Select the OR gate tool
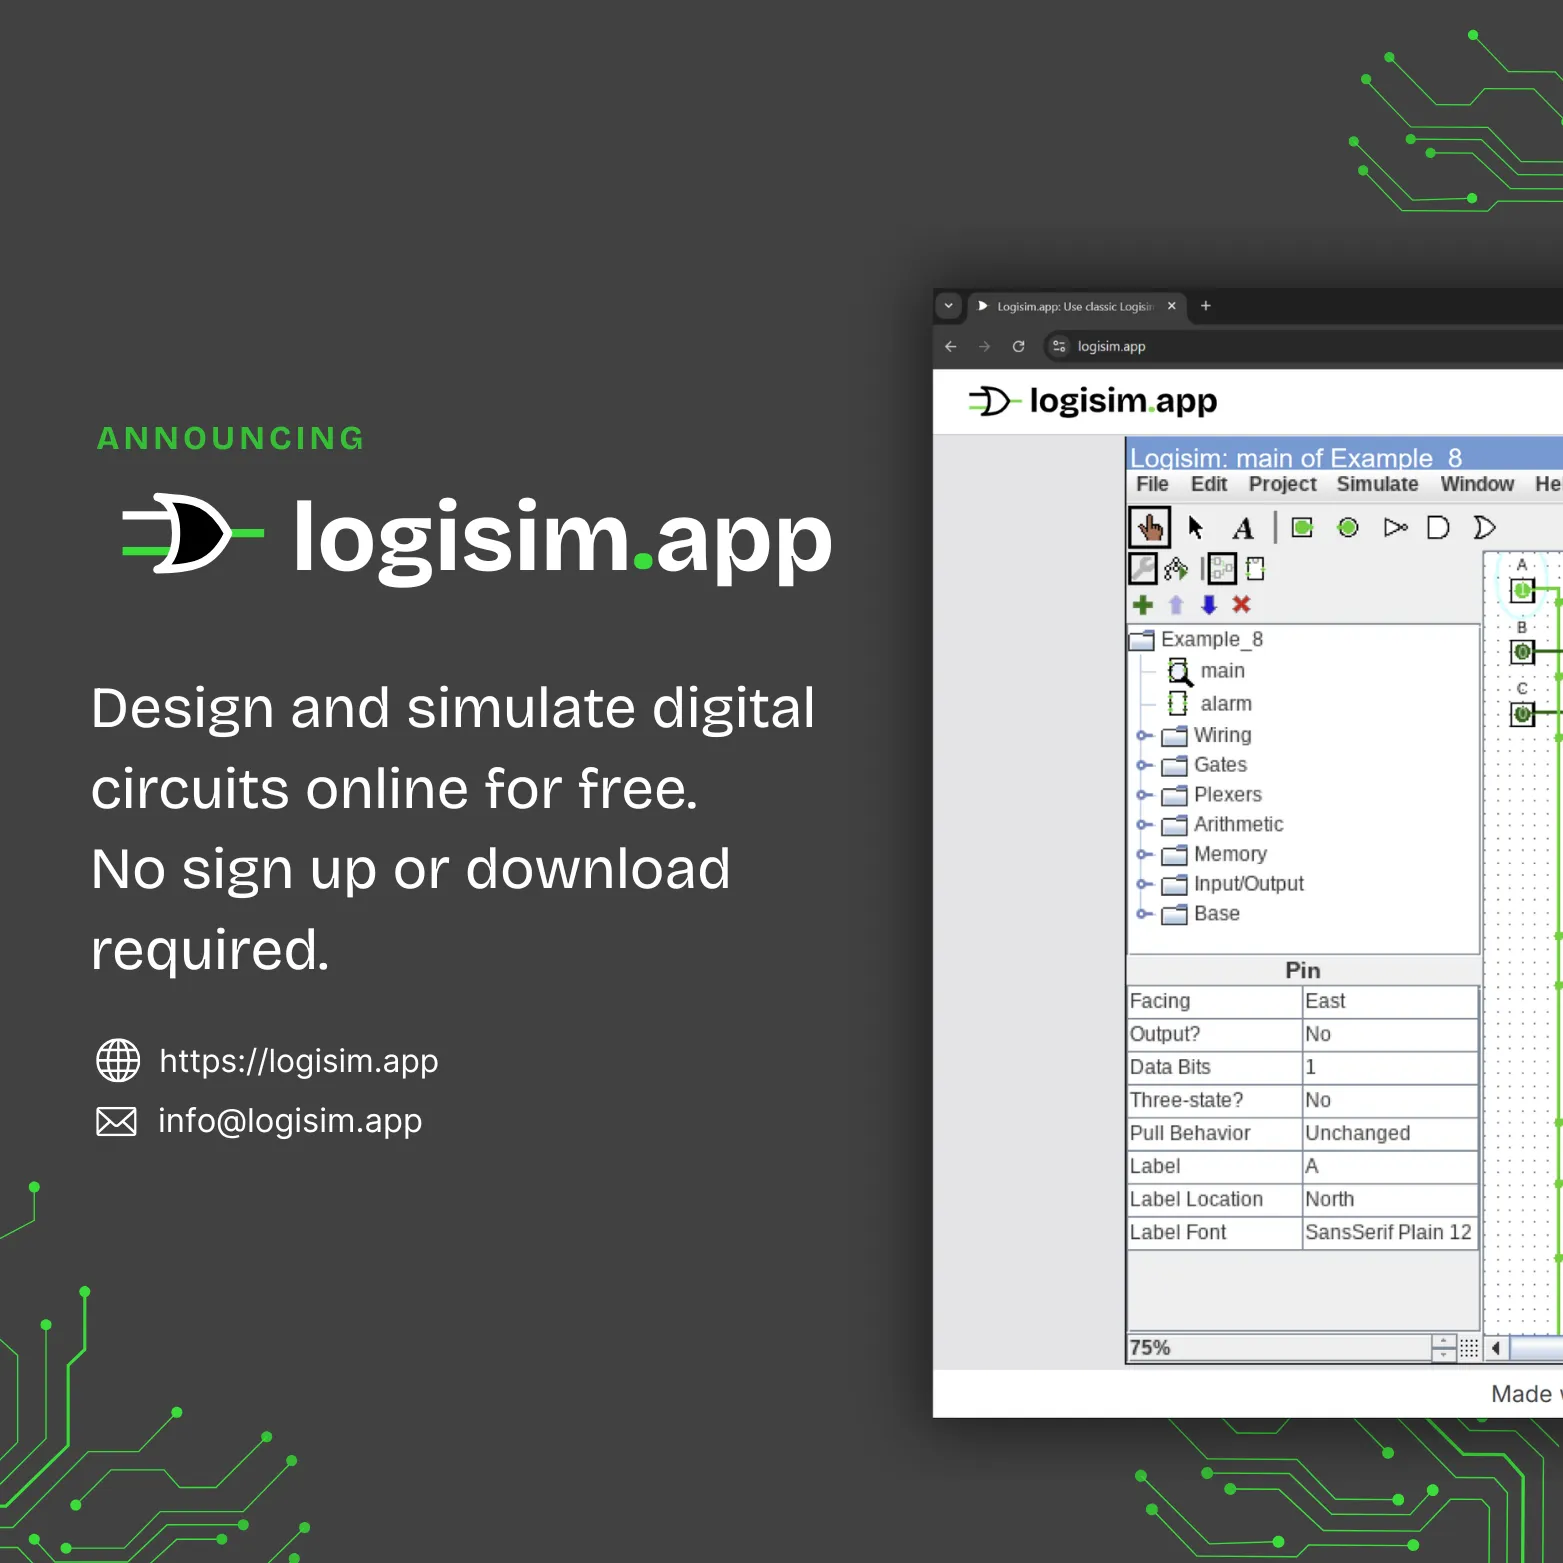 (x=1484, y=527)
